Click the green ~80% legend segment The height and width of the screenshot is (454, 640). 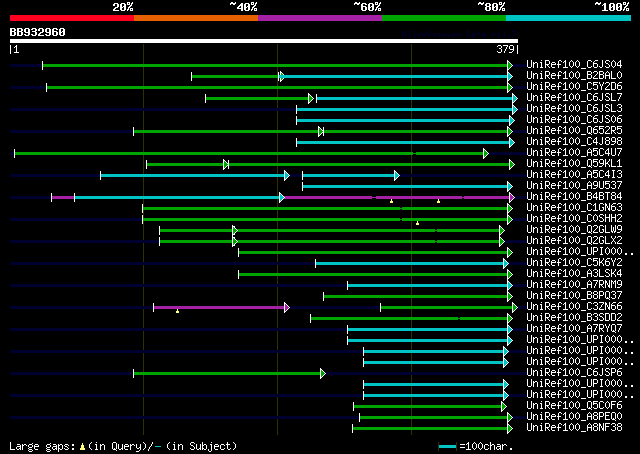point(444,18)
